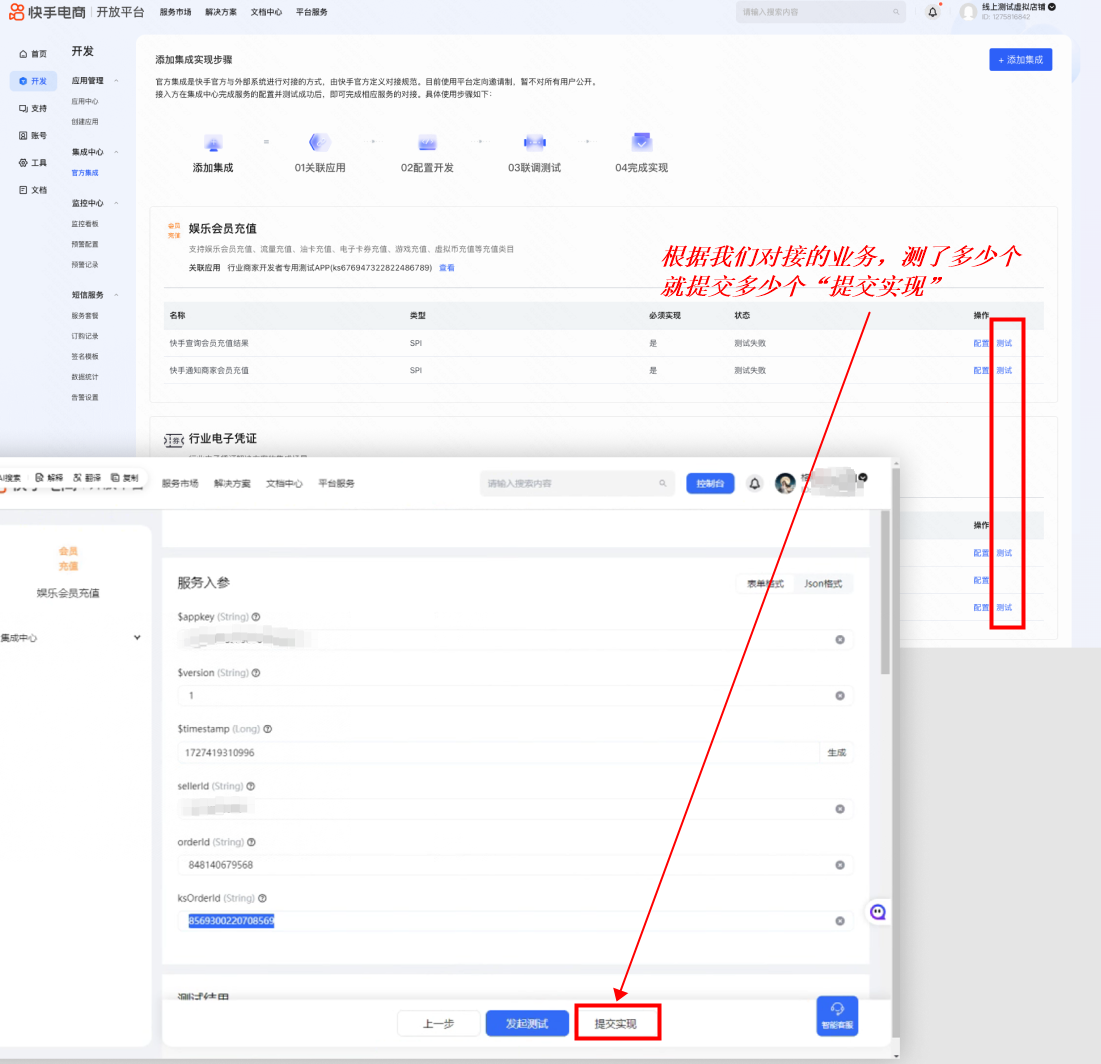Viewport: 1101px width, 1064px height.
Task: Clear the sellerId field with its X icon
Action: click(x=840, y=809)
